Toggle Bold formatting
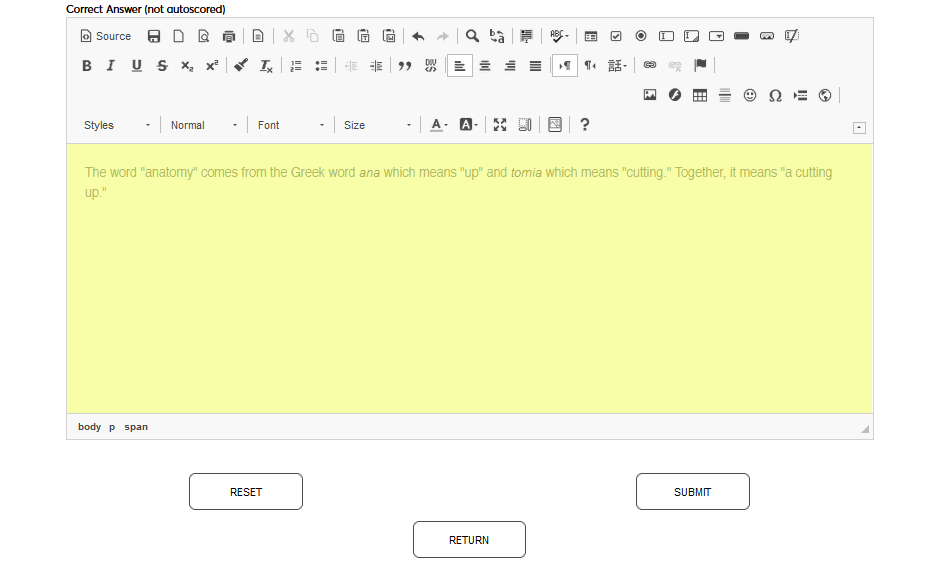 [x=87, y=66]
